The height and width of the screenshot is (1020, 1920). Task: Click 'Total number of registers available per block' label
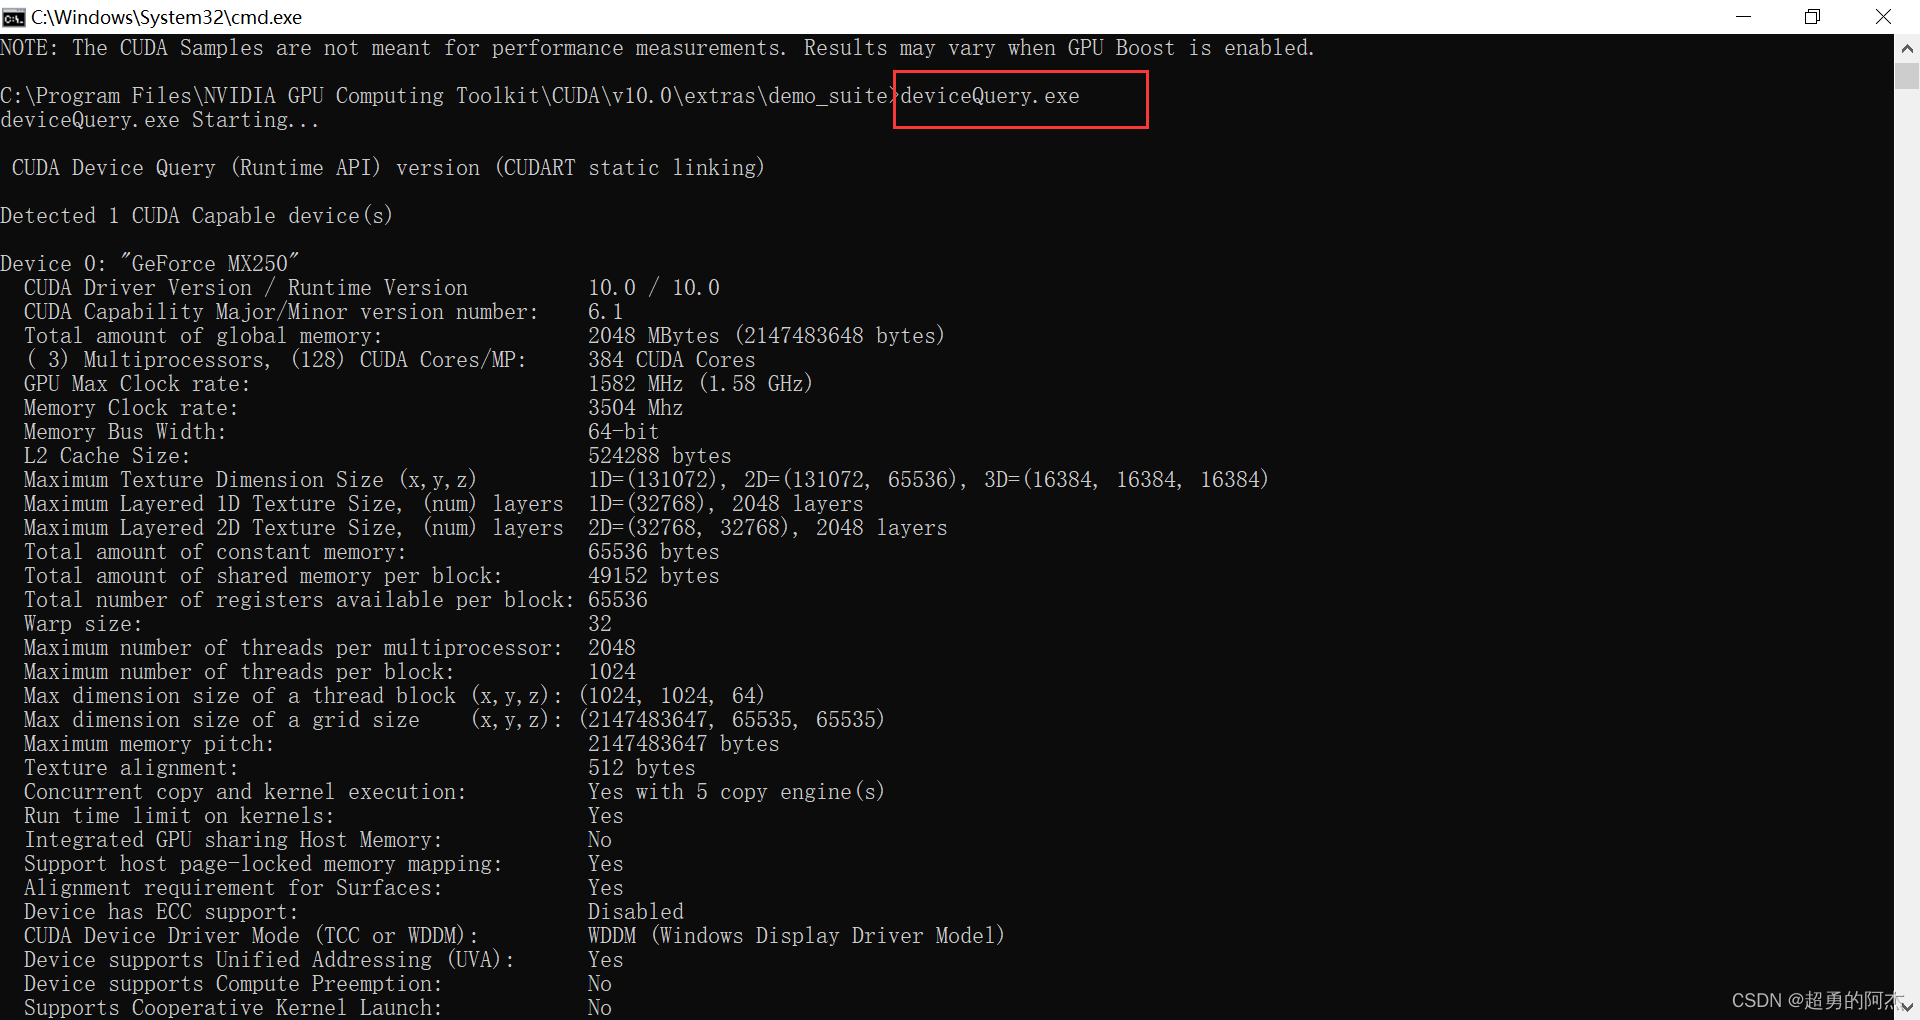click(299, 600)
